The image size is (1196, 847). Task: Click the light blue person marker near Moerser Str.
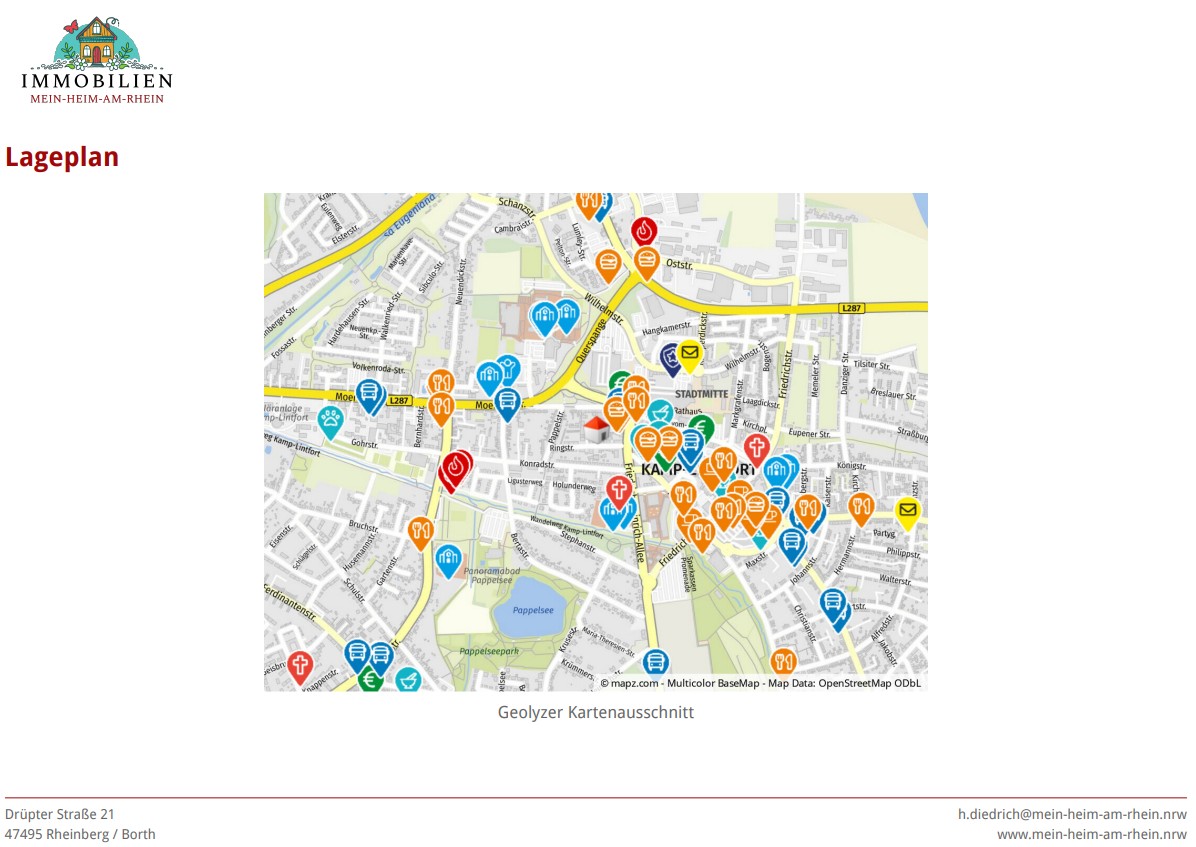pyautogui.click(x=508, y=366)
